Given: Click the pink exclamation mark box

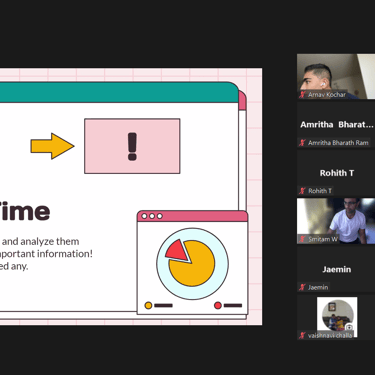Looking at the screenshot, I should (132, 146).
